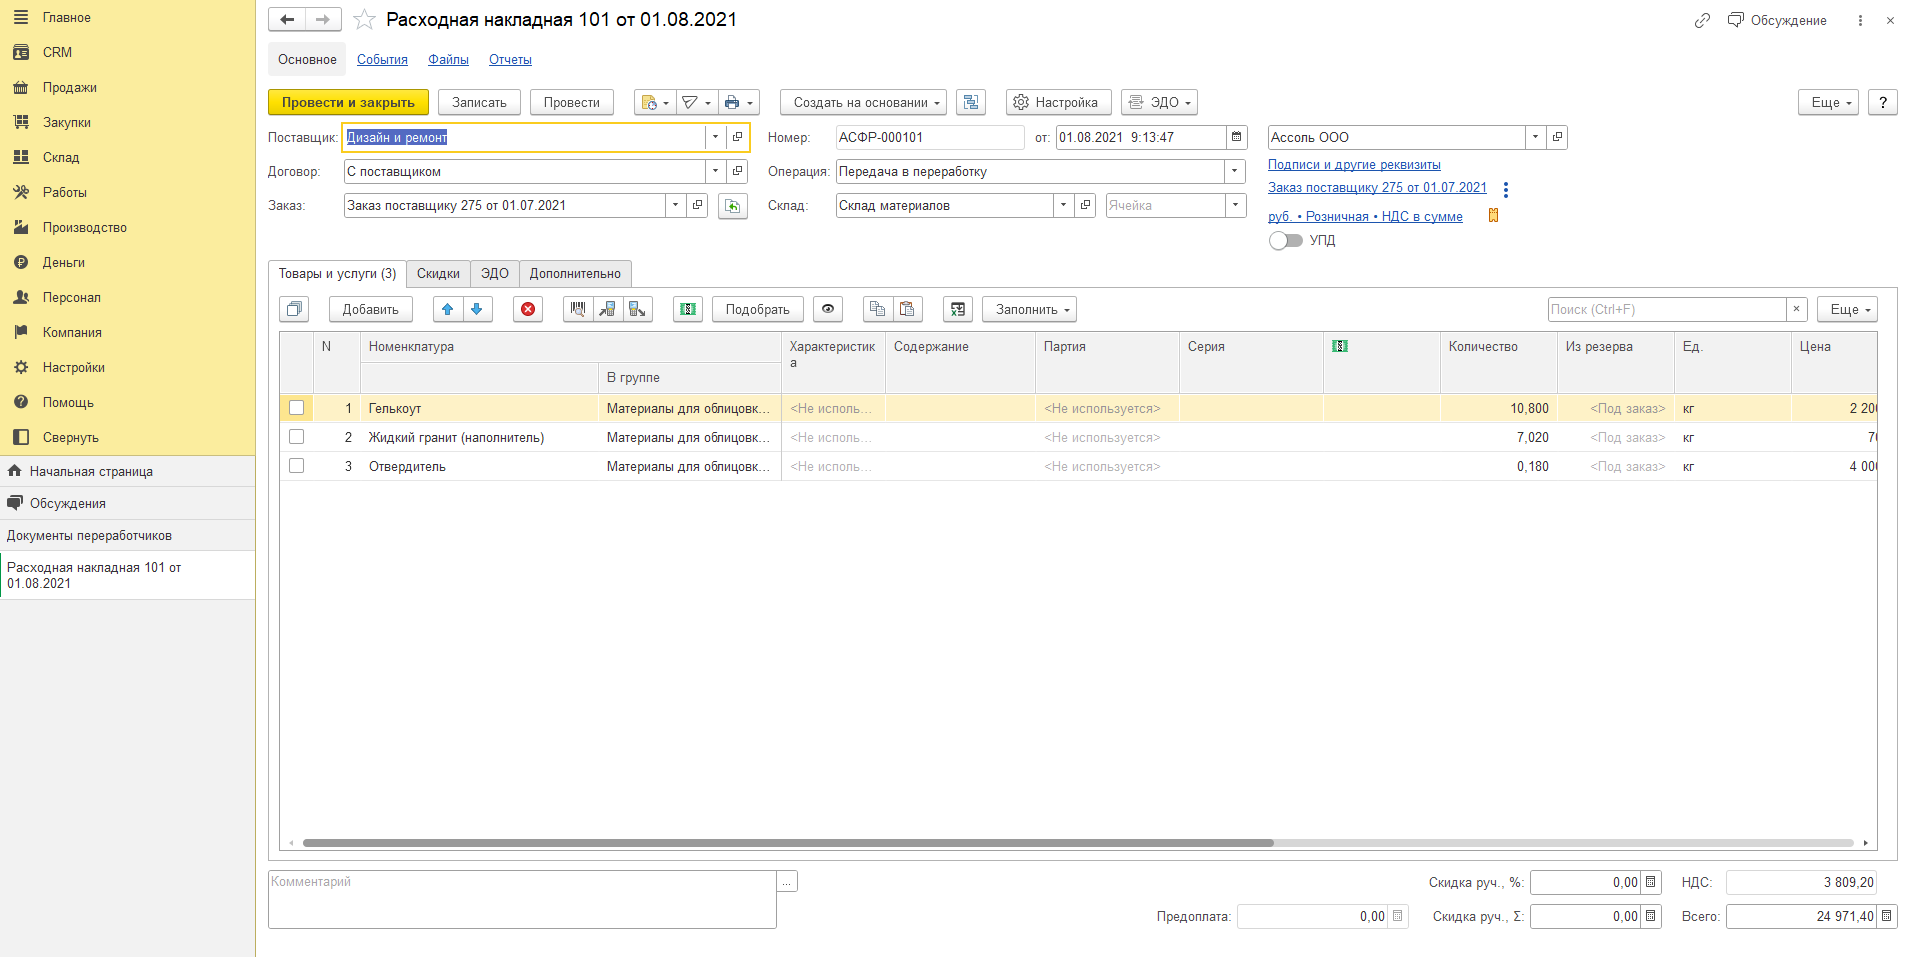The width and height of the screenshot is (1910, 957).
Task: Open the Заполнить dropdown menu
Action: (x=1029, y=309)
